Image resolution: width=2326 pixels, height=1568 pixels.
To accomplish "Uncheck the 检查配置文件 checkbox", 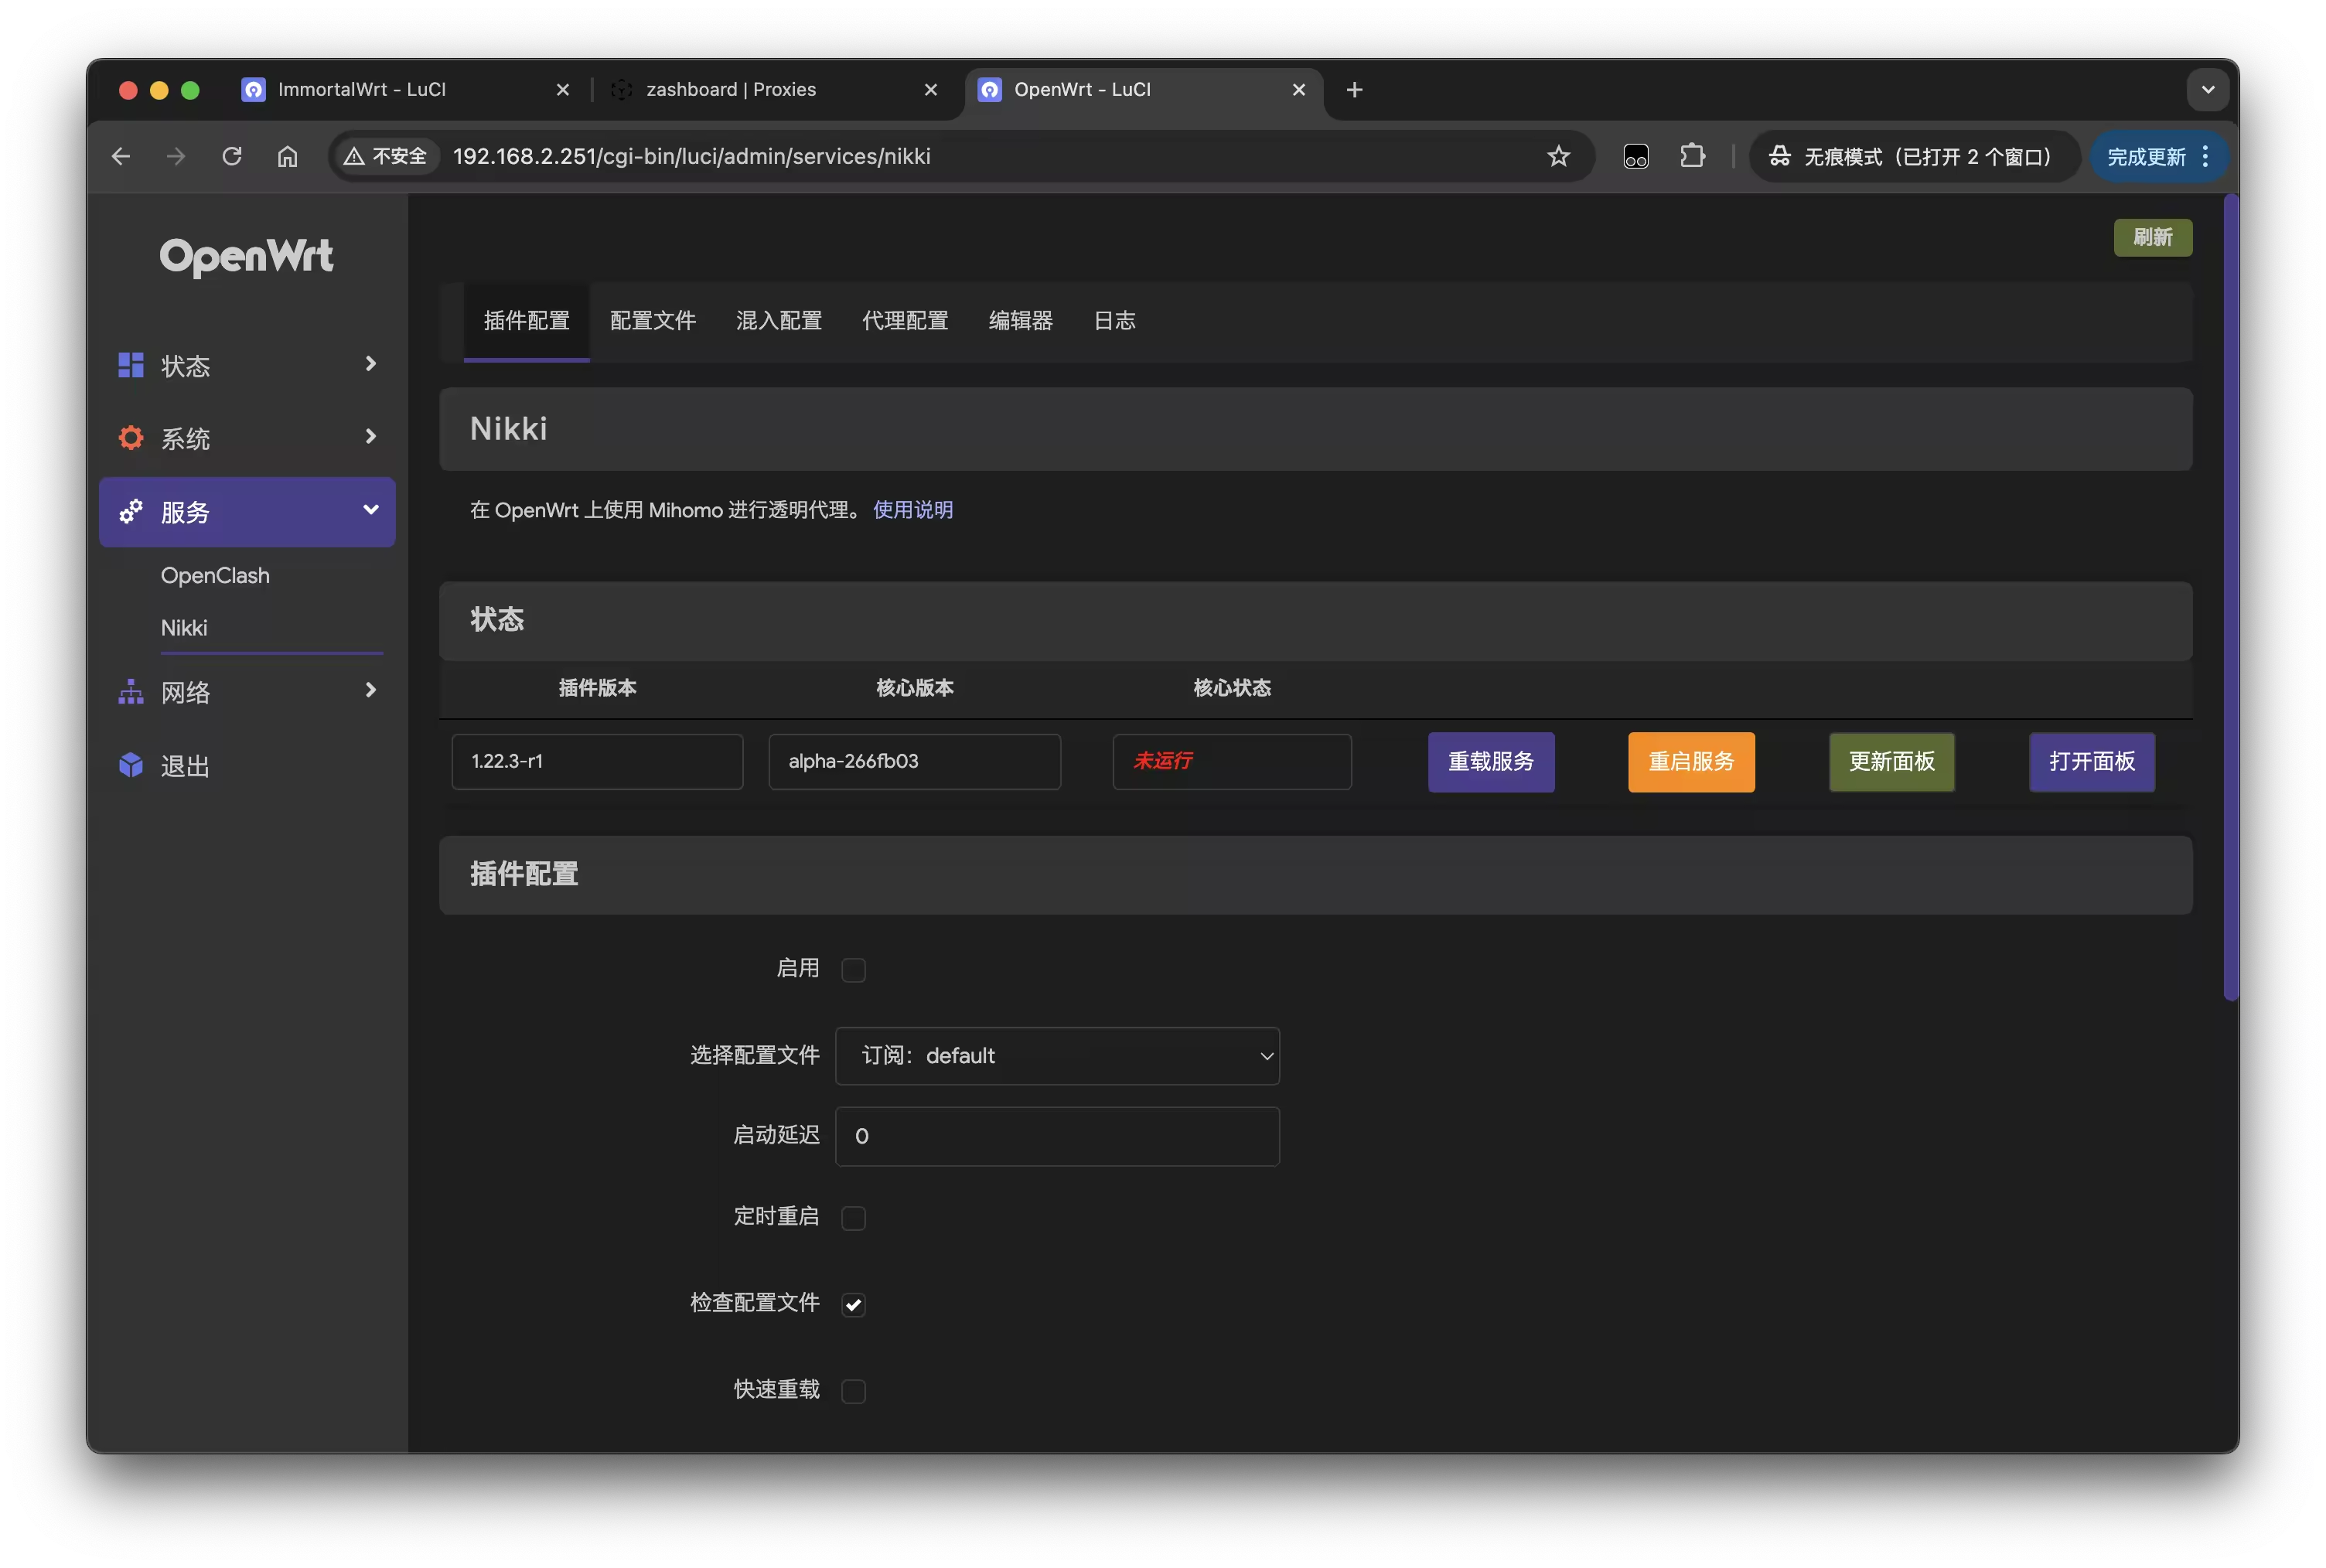I will tap(853, 1304).
